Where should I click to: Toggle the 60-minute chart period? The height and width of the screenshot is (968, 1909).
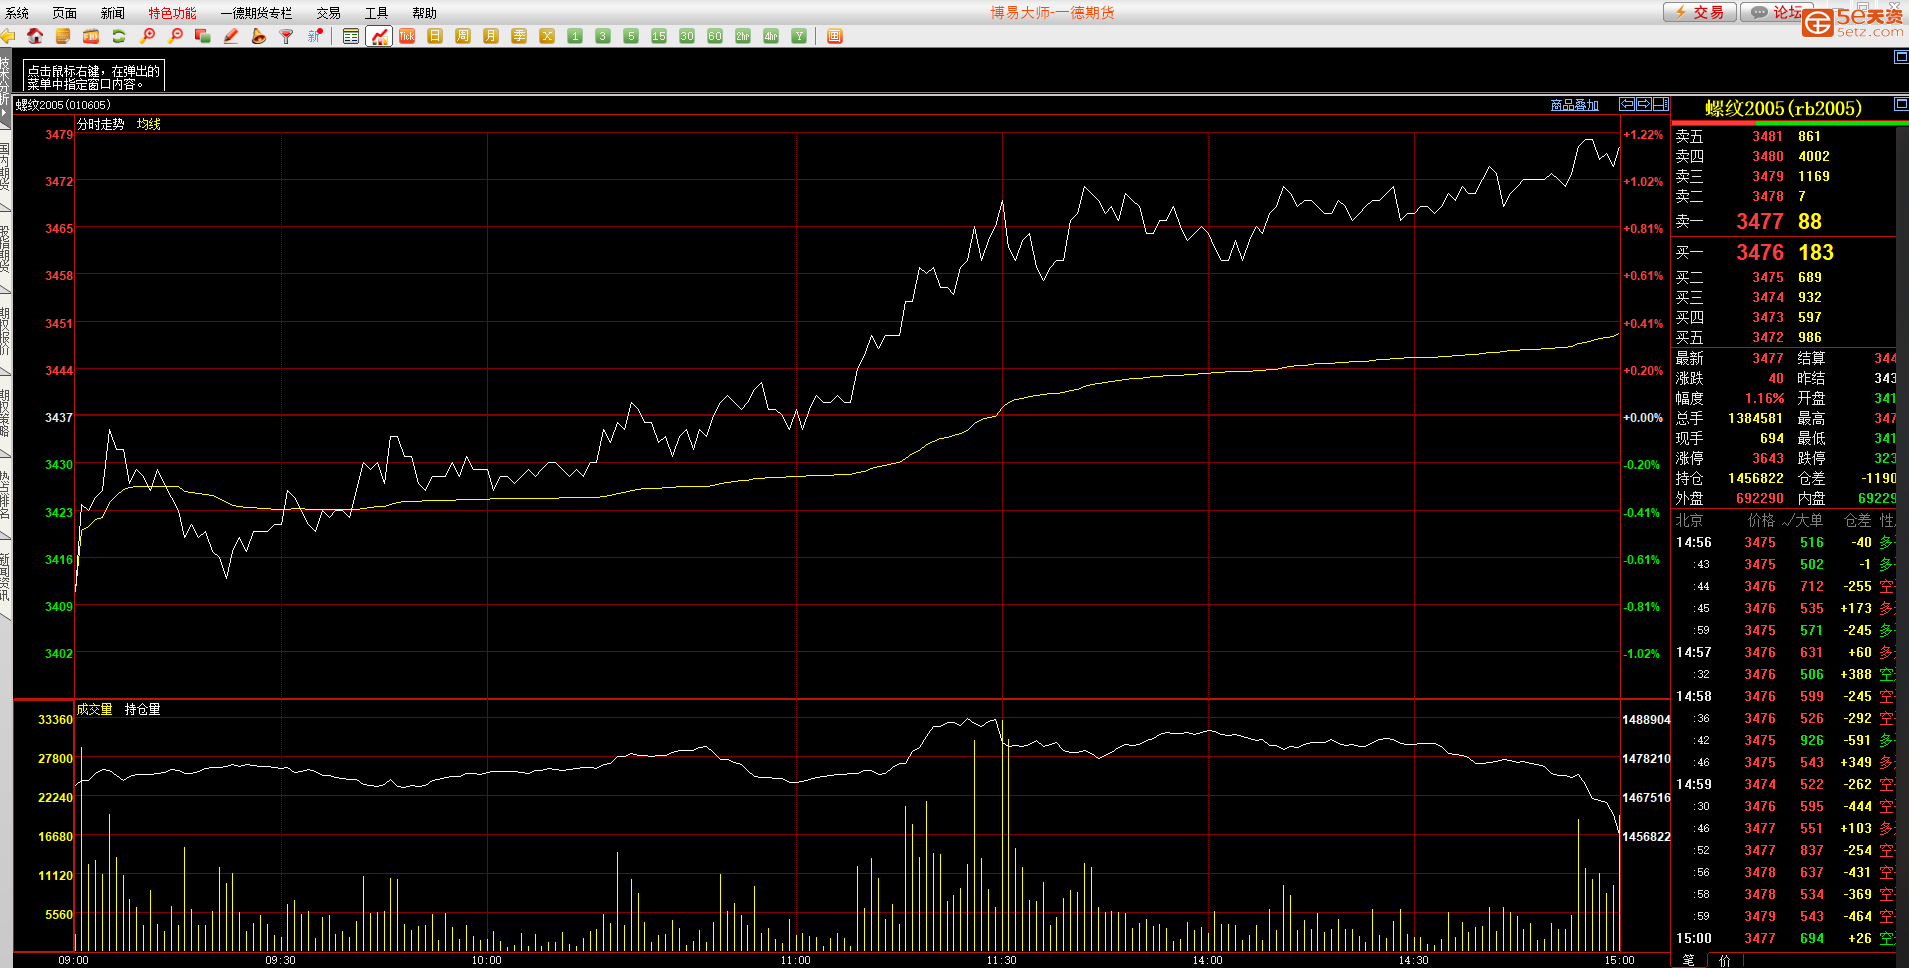(715, 36)
